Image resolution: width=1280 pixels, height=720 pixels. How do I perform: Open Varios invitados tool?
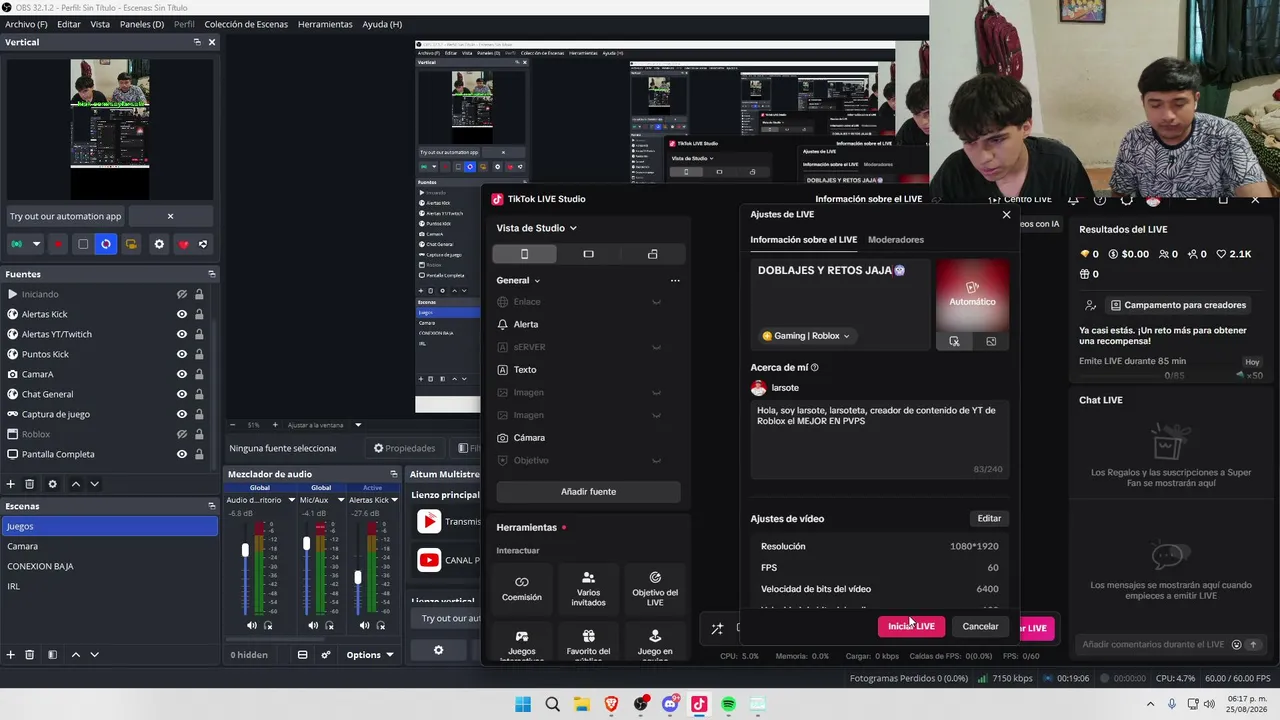coord(588,588)
